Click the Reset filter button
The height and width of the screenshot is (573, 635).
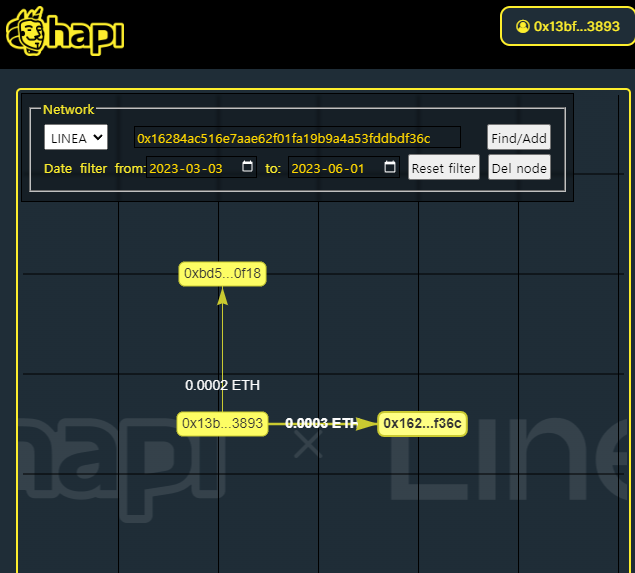pyautogui.click(x=444, y=167)
